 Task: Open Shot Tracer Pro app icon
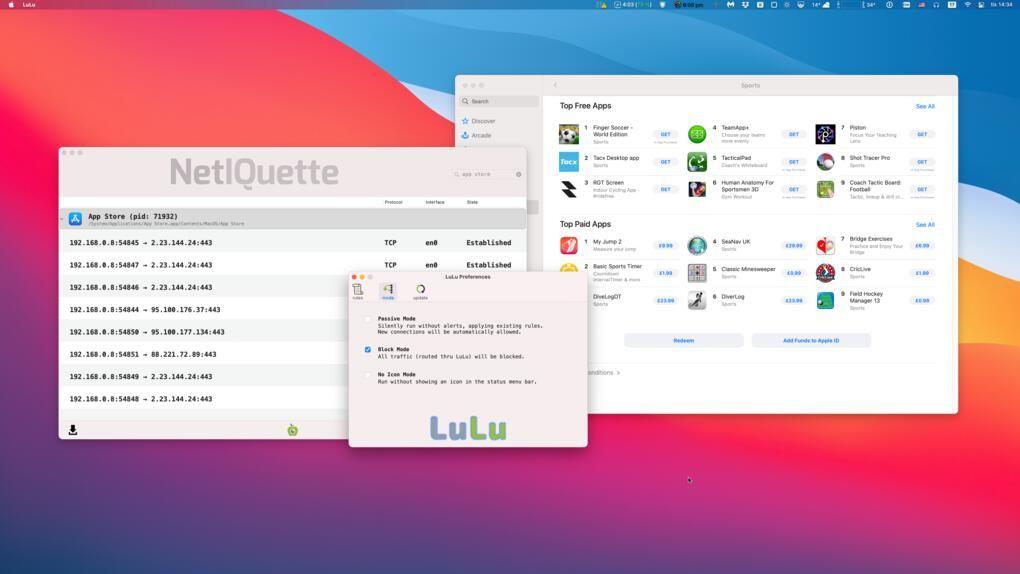(x=825, y=161)
